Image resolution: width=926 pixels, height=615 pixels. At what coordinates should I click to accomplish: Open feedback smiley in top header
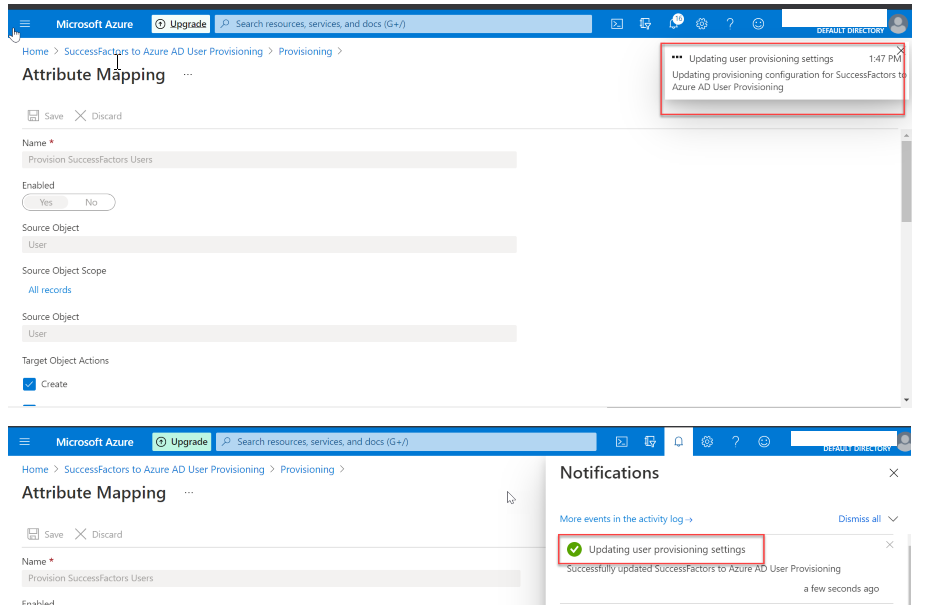(x=758, y=24)
